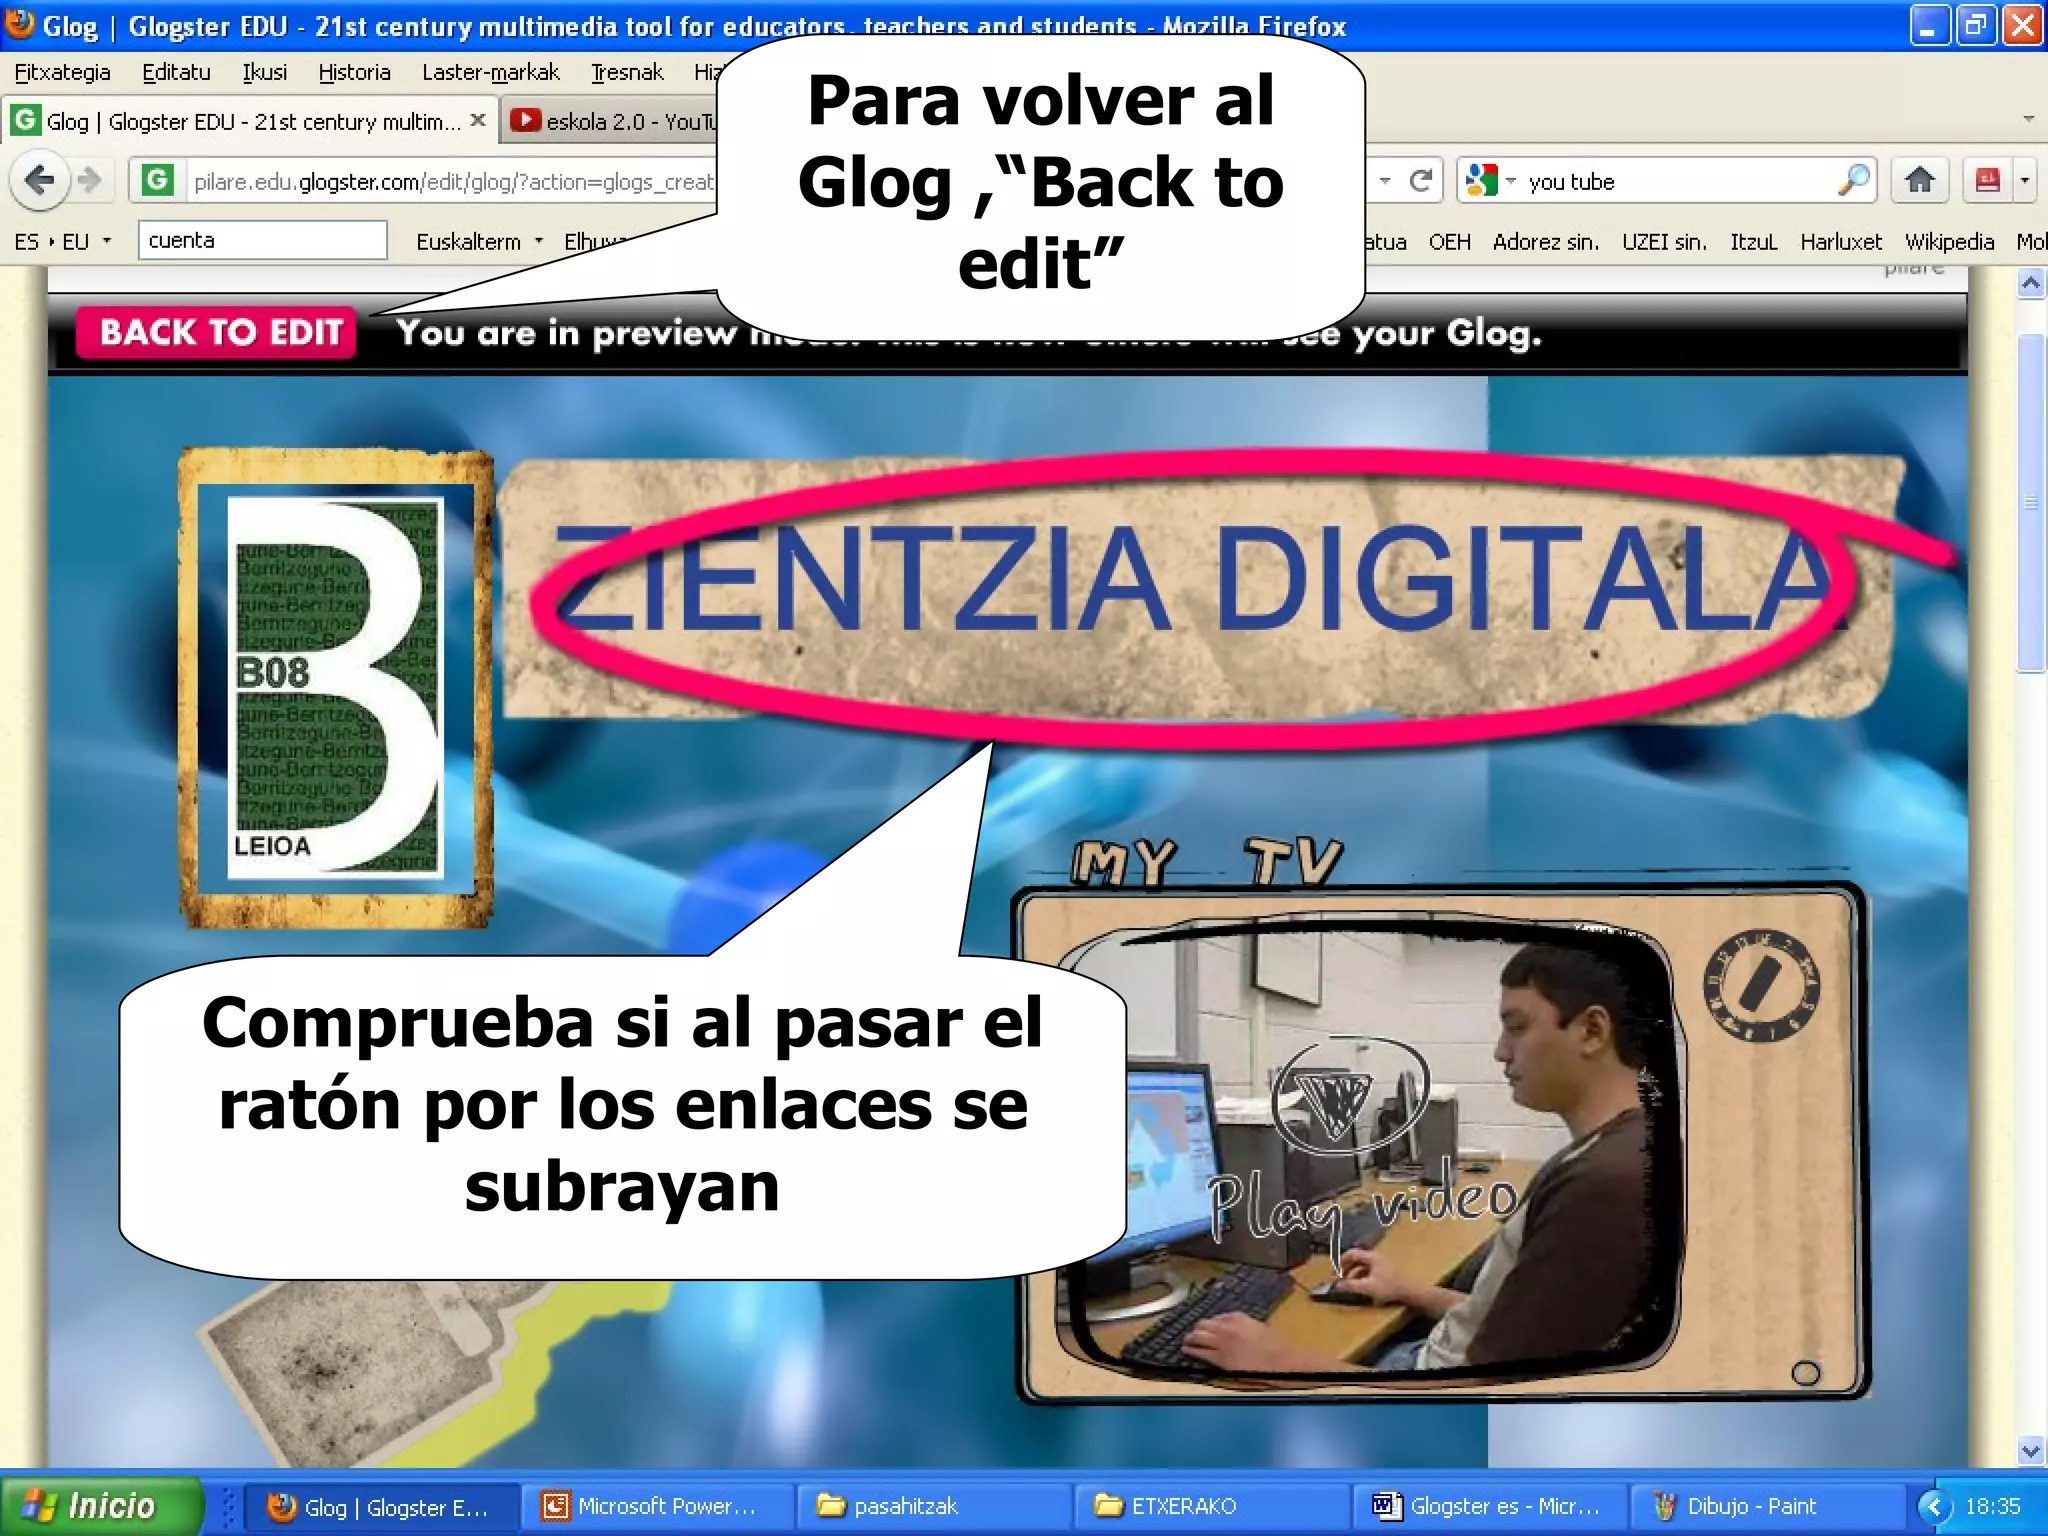Reload the page with the refresh icon

coord(1420,181)
